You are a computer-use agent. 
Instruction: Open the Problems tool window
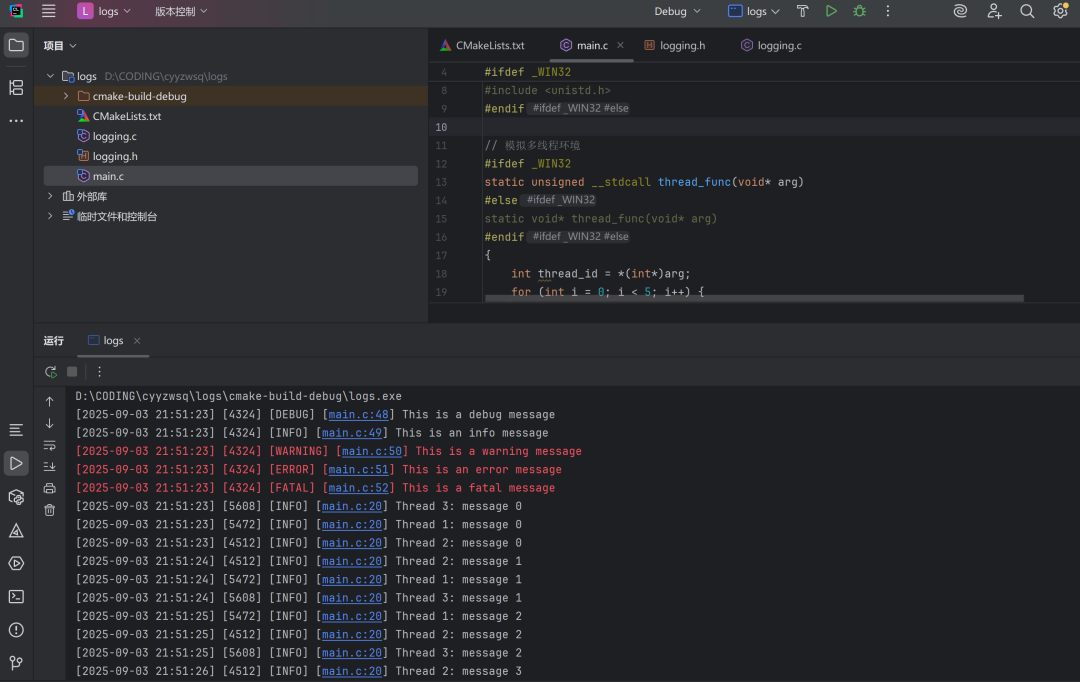click(x=16, y=630)
